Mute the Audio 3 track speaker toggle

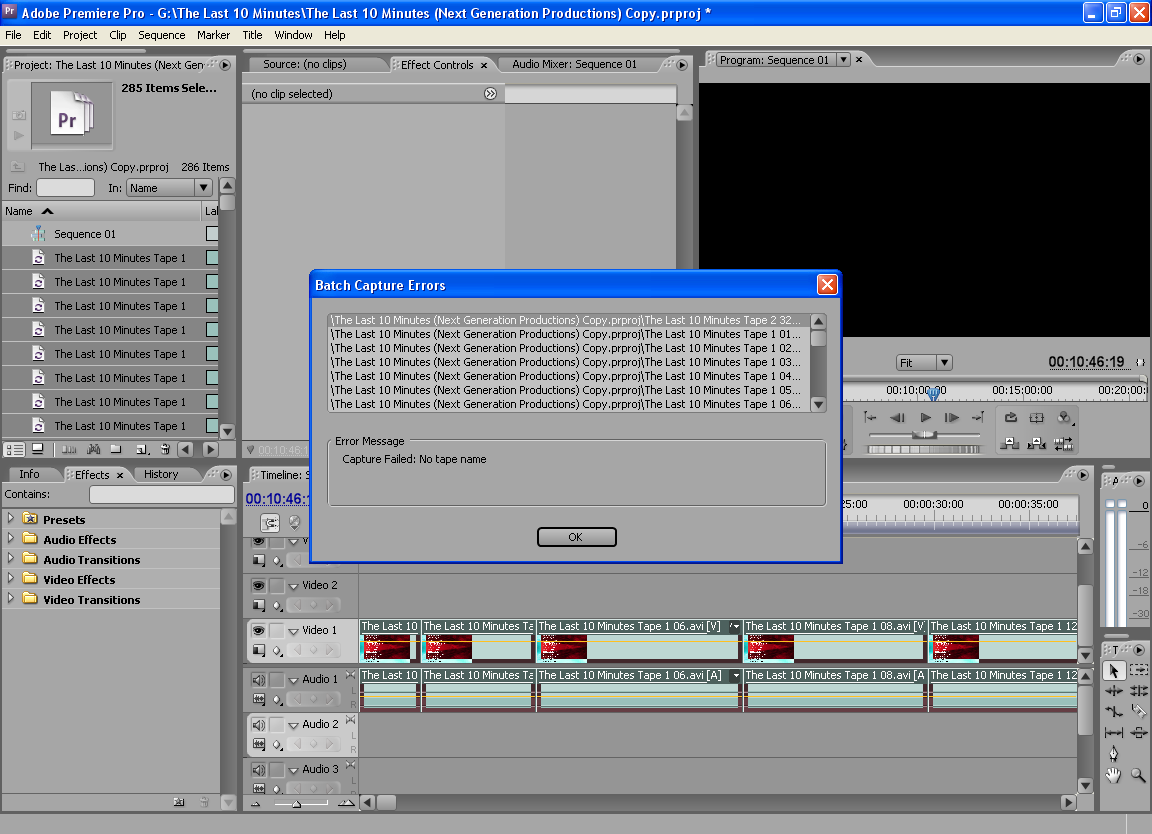(x=258, y=769)
